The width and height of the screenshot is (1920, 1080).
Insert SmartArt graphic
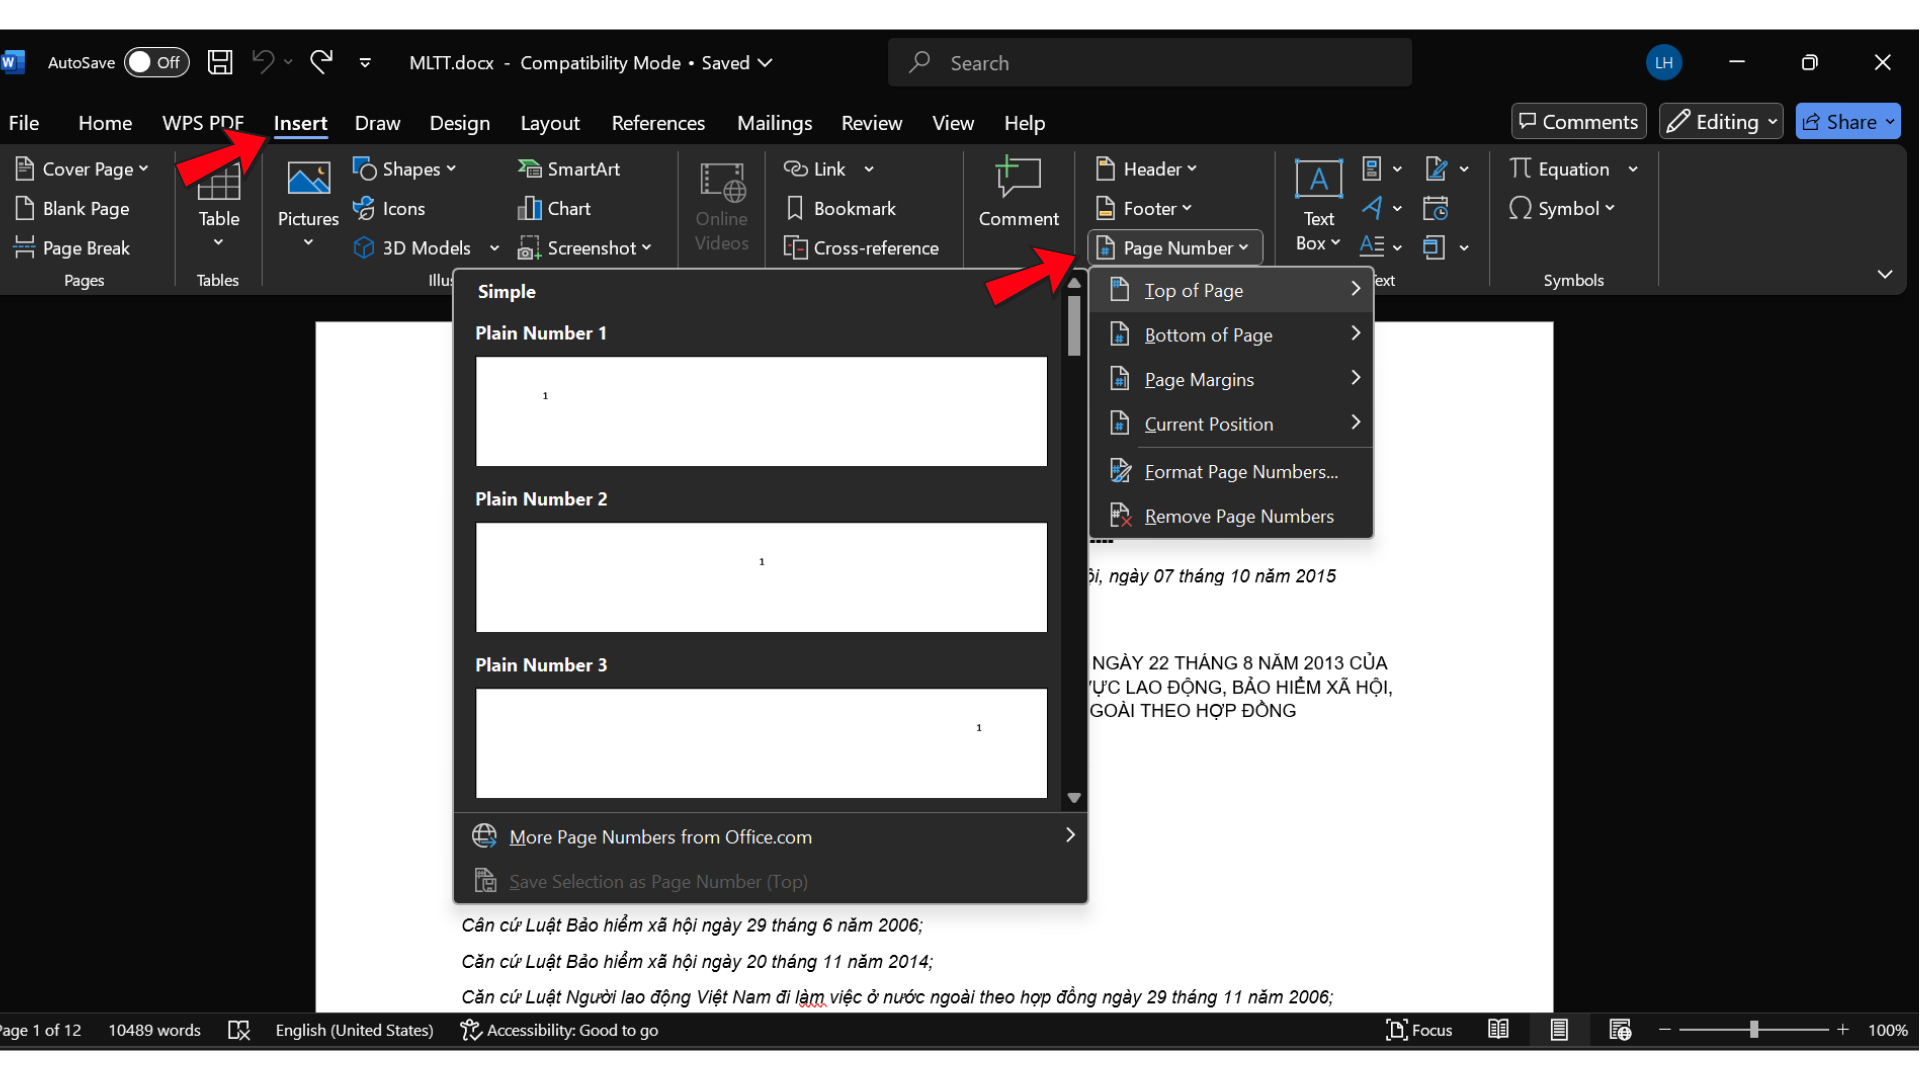[570, 169]
